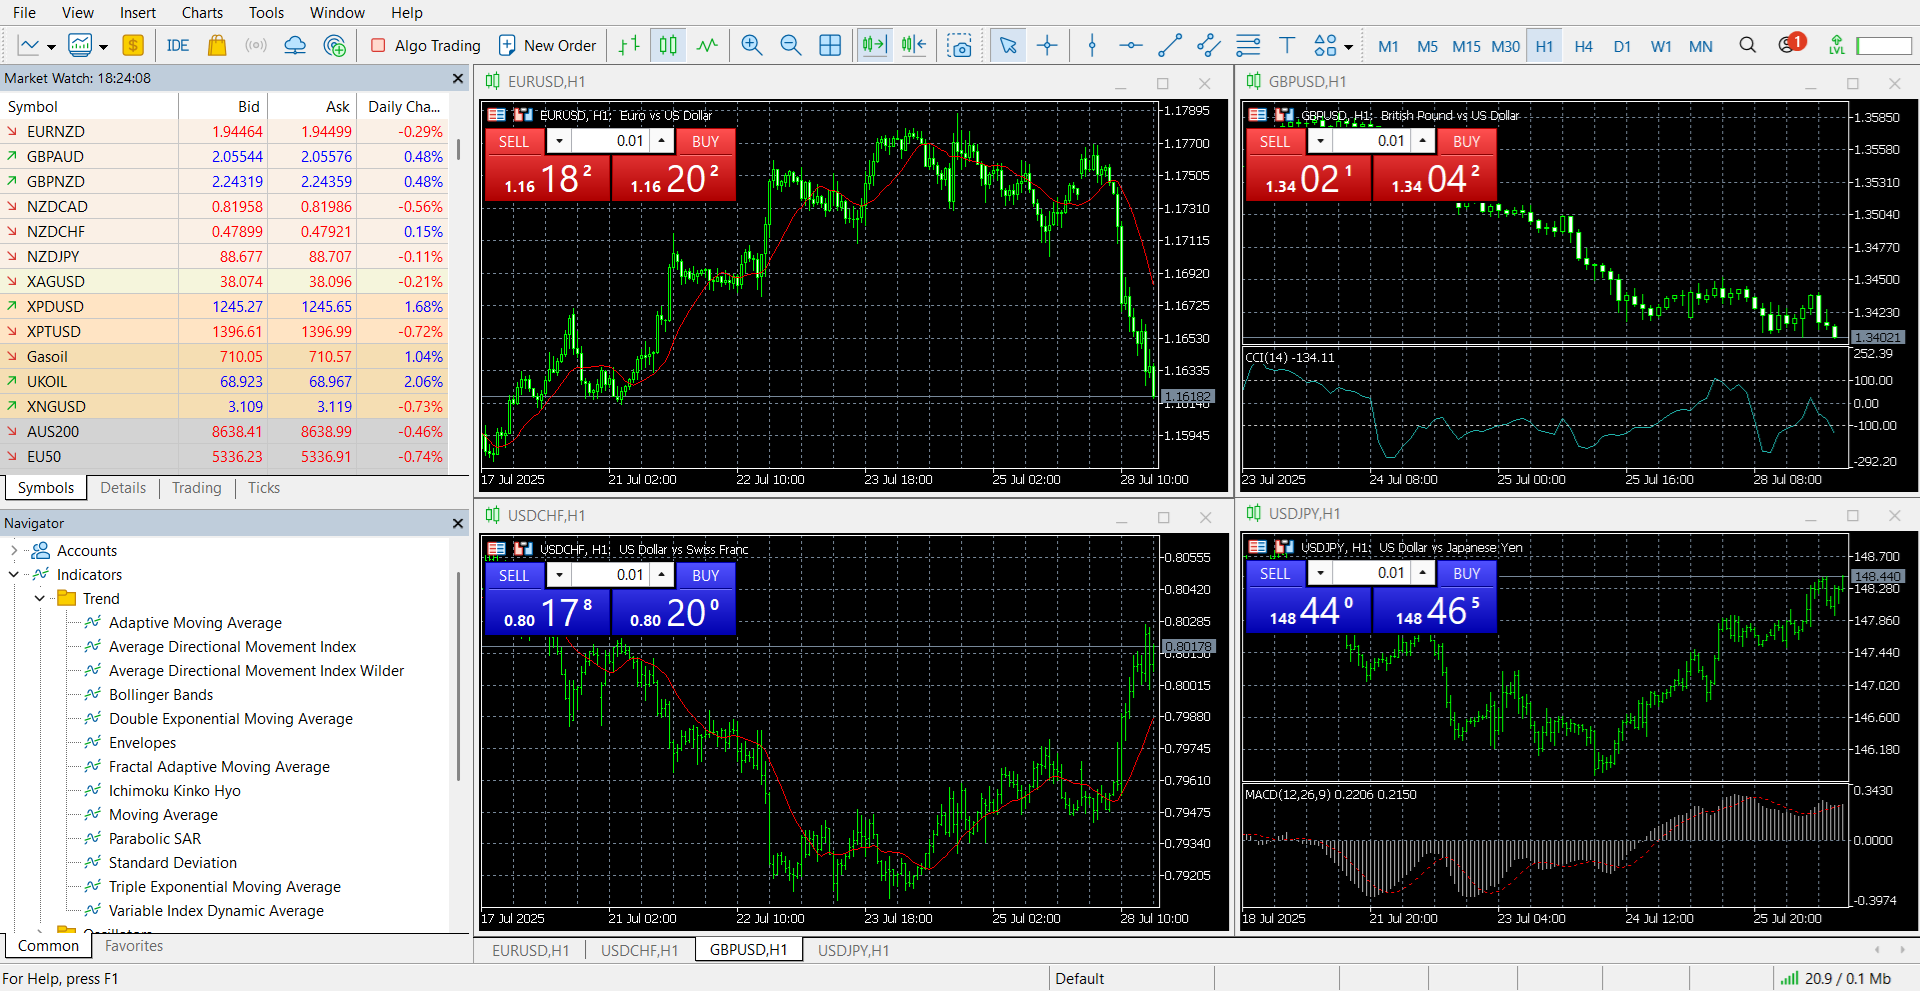Toggle Algo Trading on
The width and height of the screenshot is (1920, 991).
426,46
